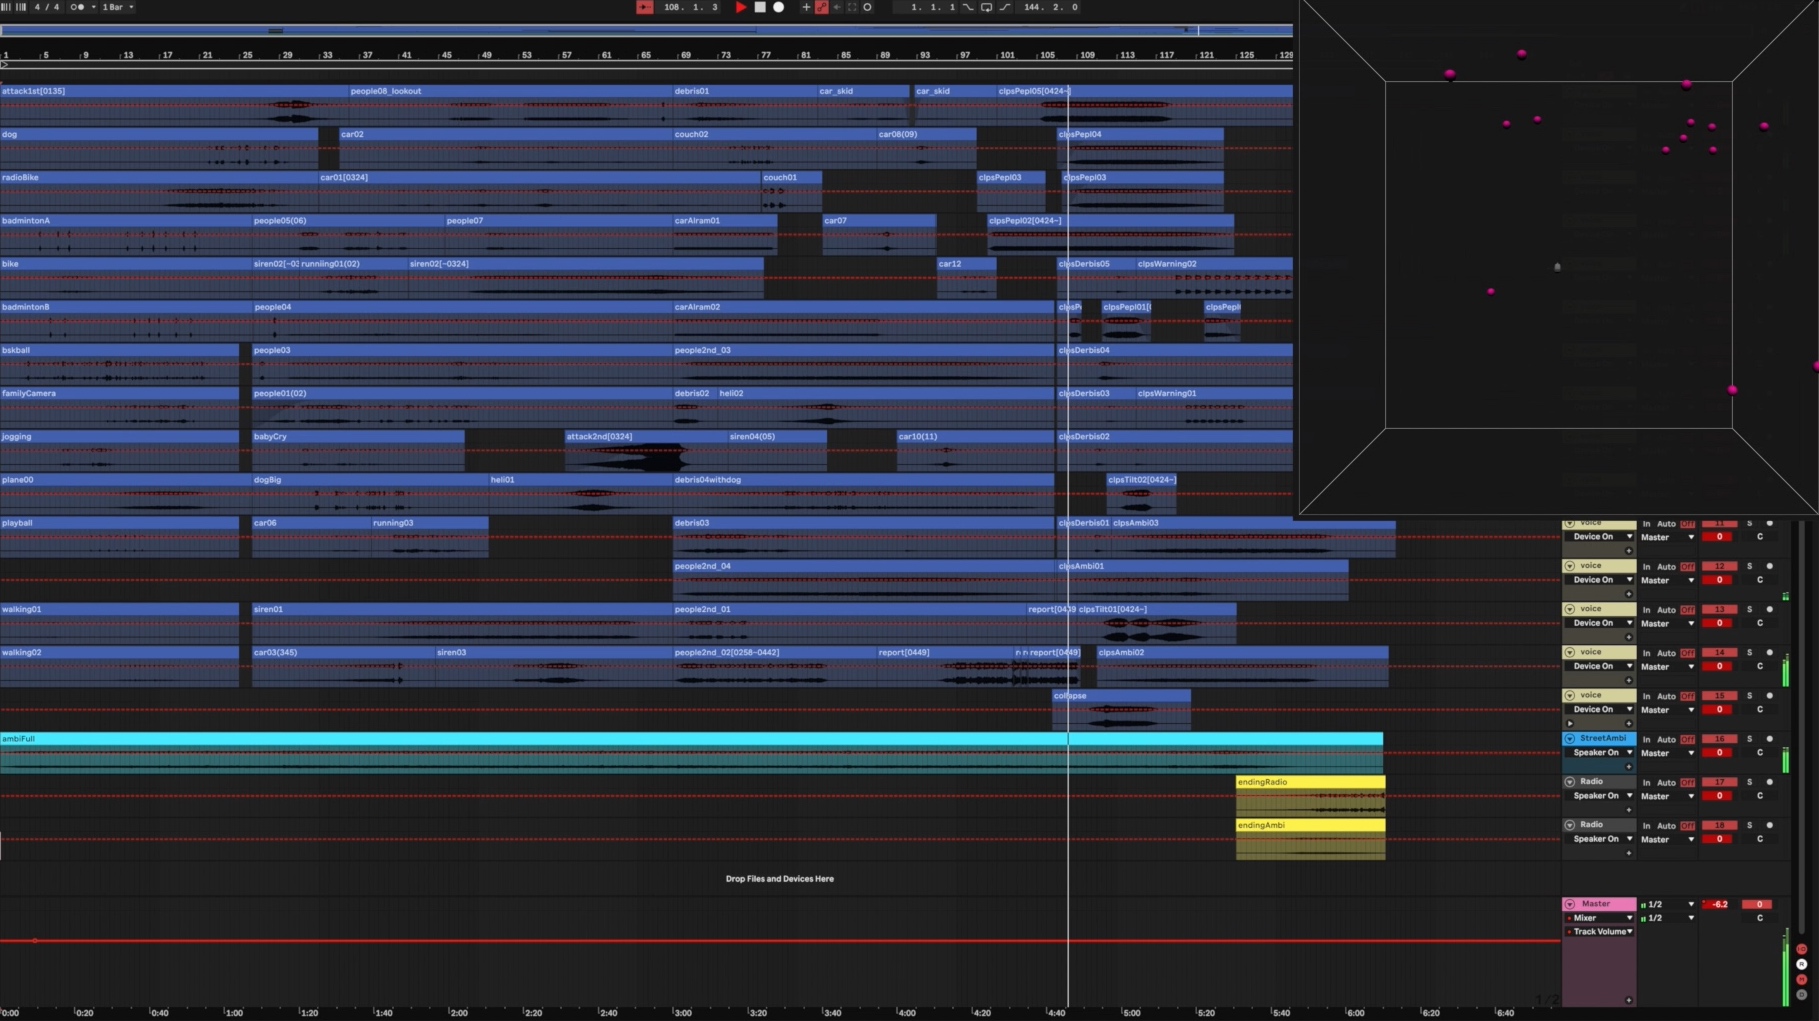The height and width of the screenshot is (1021, 1819).
Task: Toggle the Automation Arm button in the transport
Action: 821,7
